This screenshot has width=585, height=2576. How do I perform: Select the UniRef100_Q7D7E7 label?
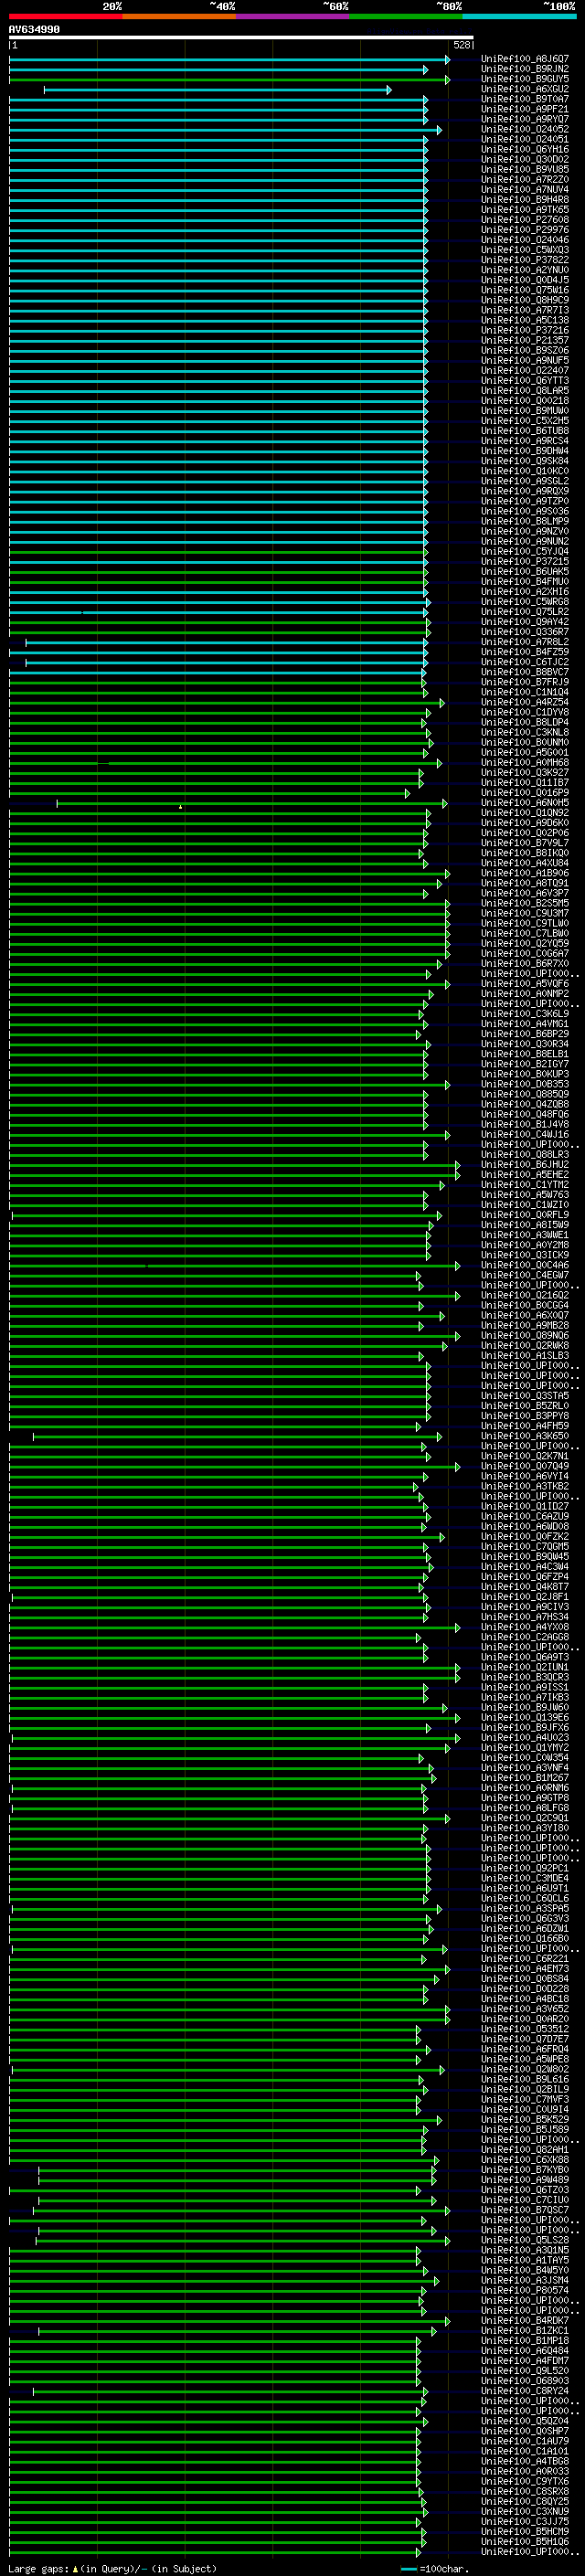[525, 2039]
